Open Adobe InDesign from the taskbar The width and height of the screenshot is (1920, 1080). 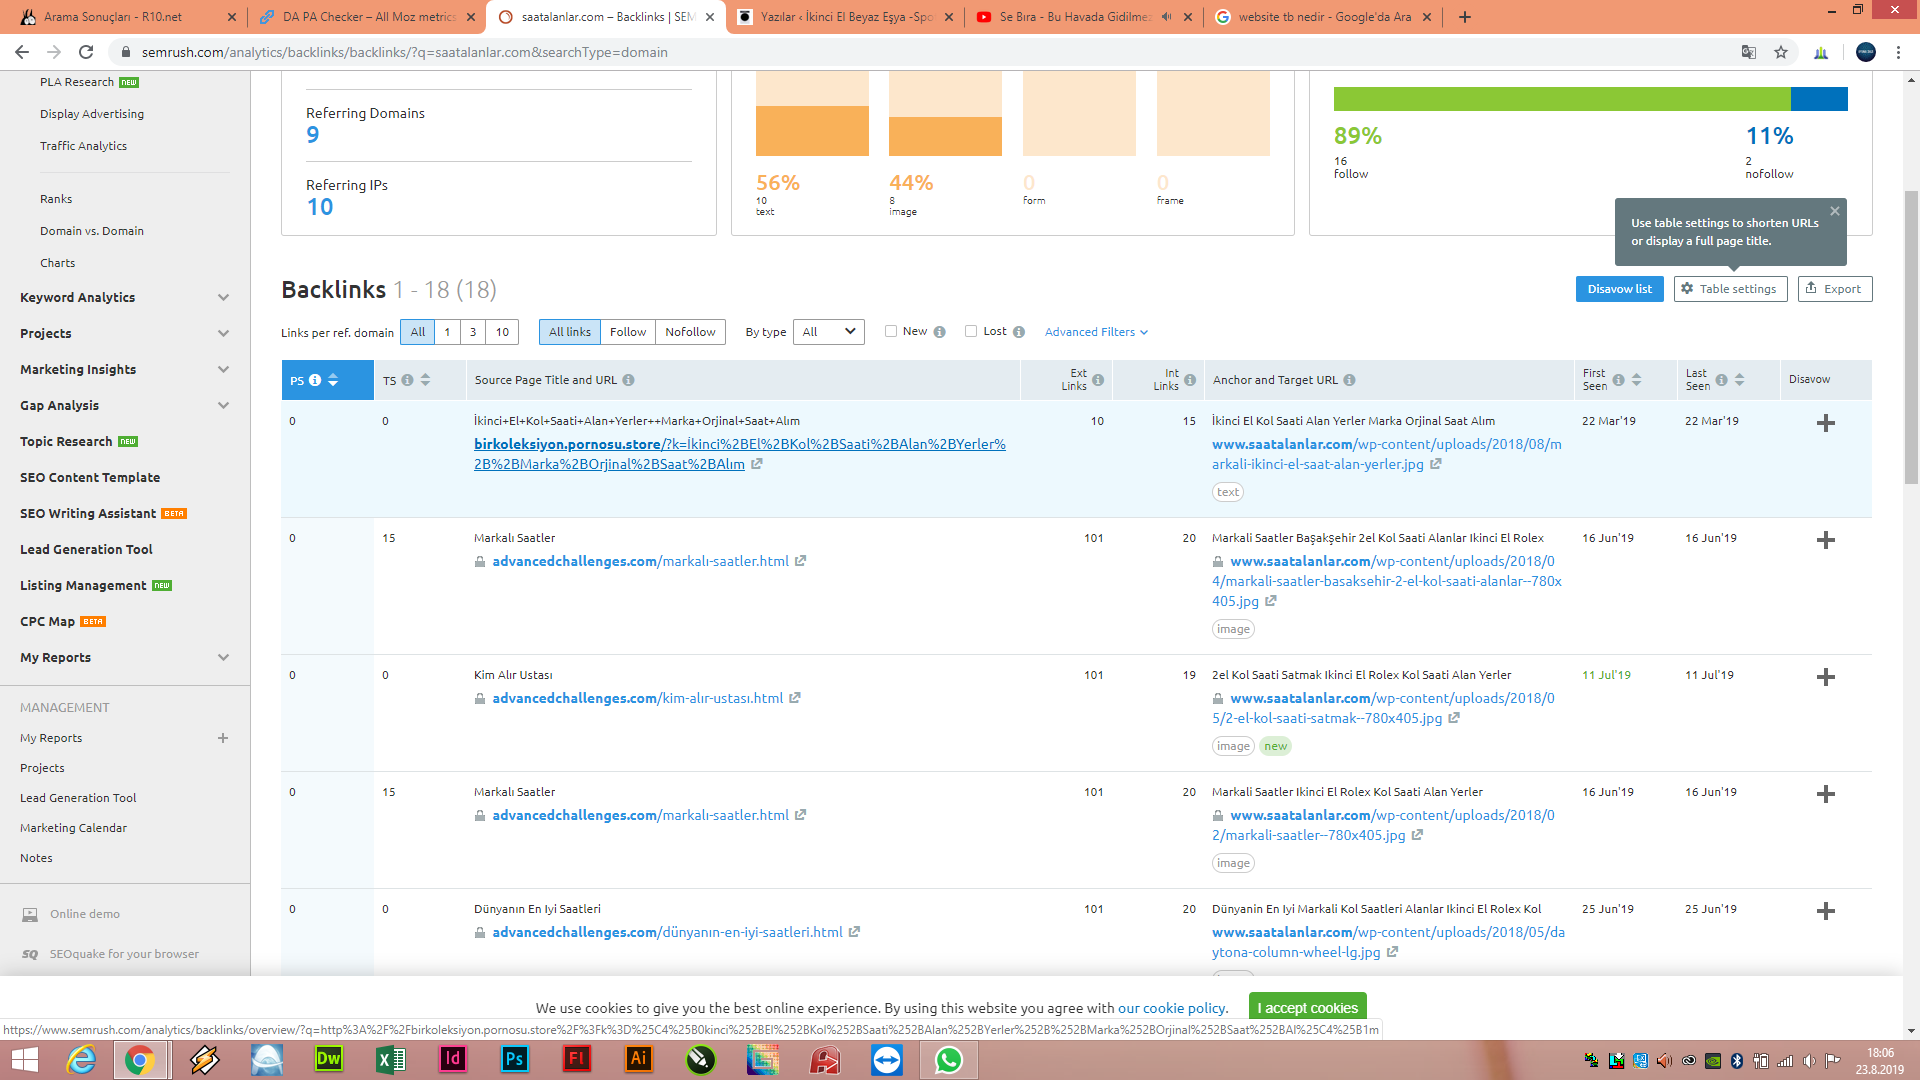[453, 1059]
